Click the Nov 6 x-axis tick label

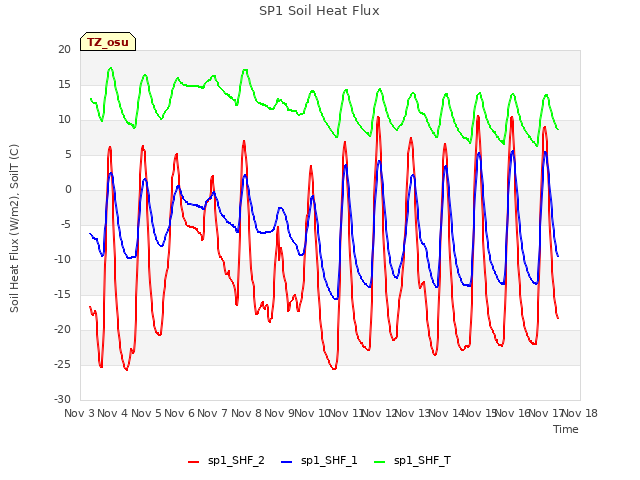coord(180,413)
